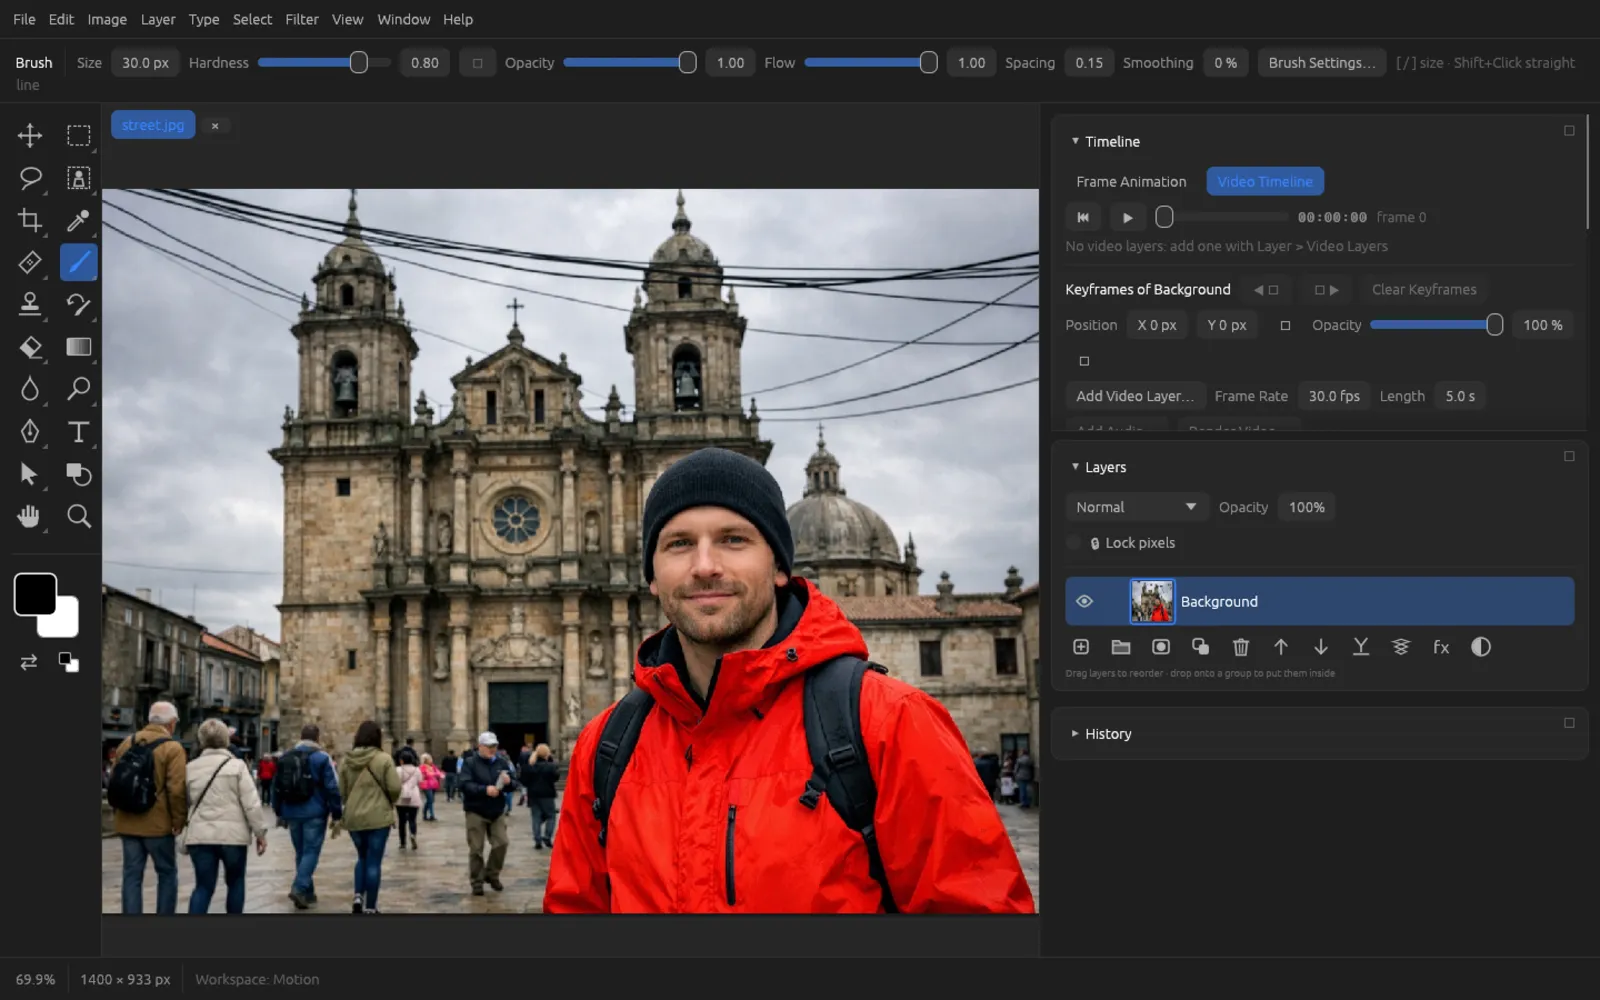Viewport: 1600px width, 1000px height.
Task: Activate the Eyedropper tool
Action: (78, 220)
